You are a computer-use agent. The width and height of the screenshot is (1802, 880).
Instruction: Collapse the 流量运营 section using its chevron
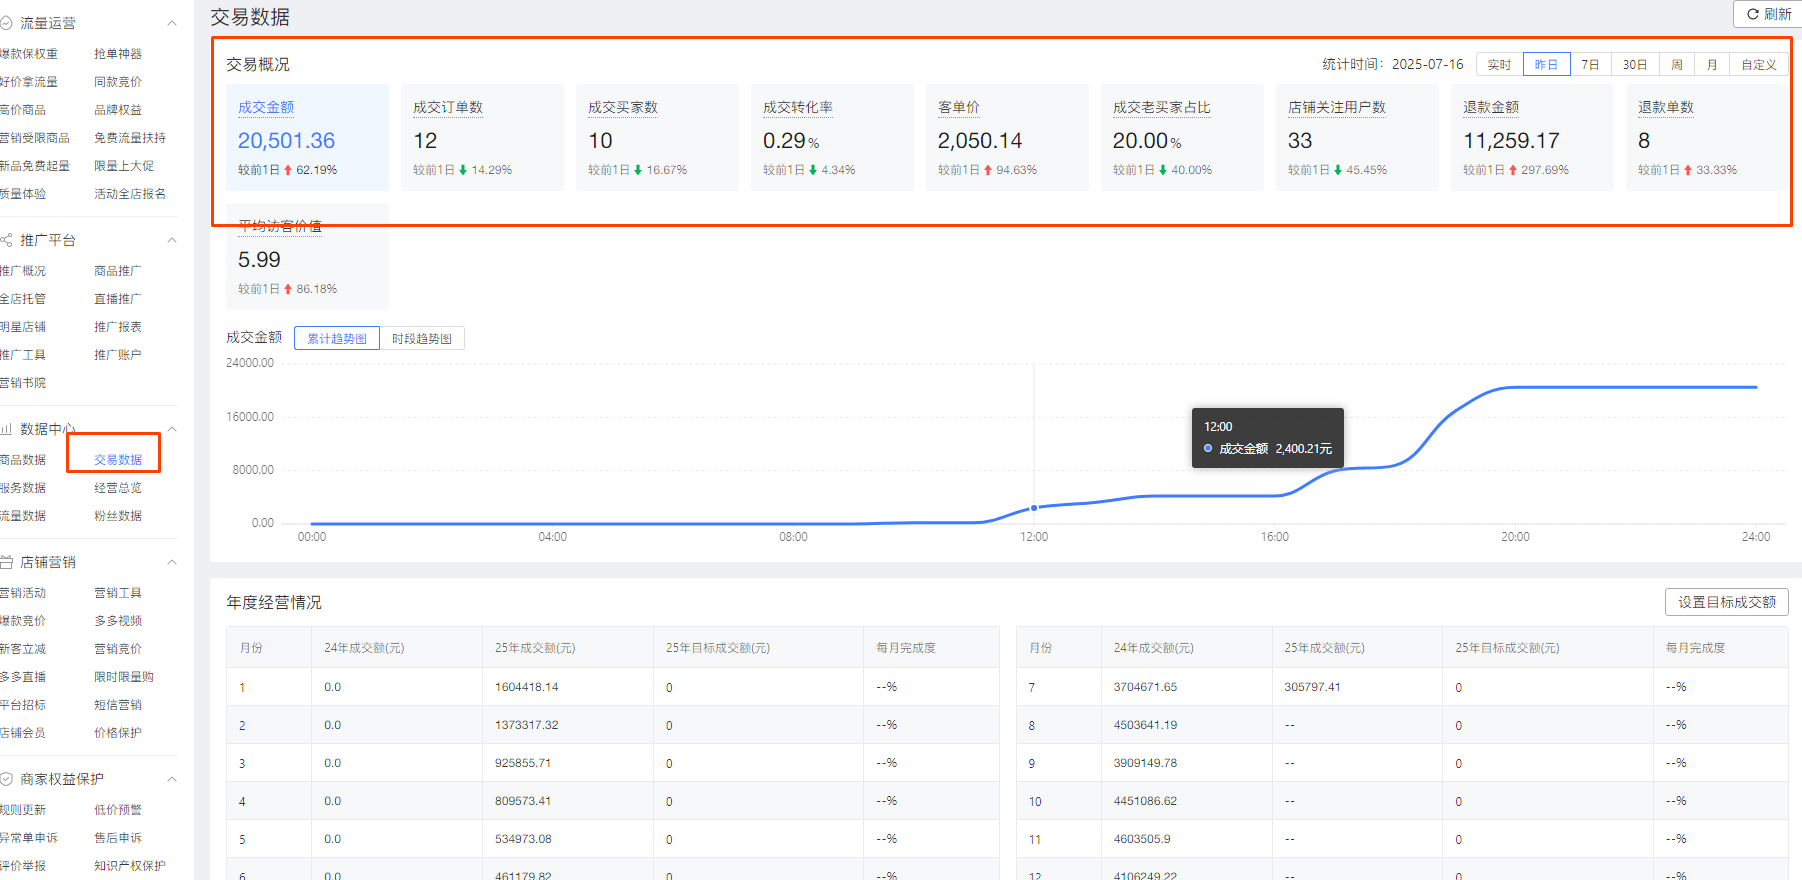tap(172, 23)
